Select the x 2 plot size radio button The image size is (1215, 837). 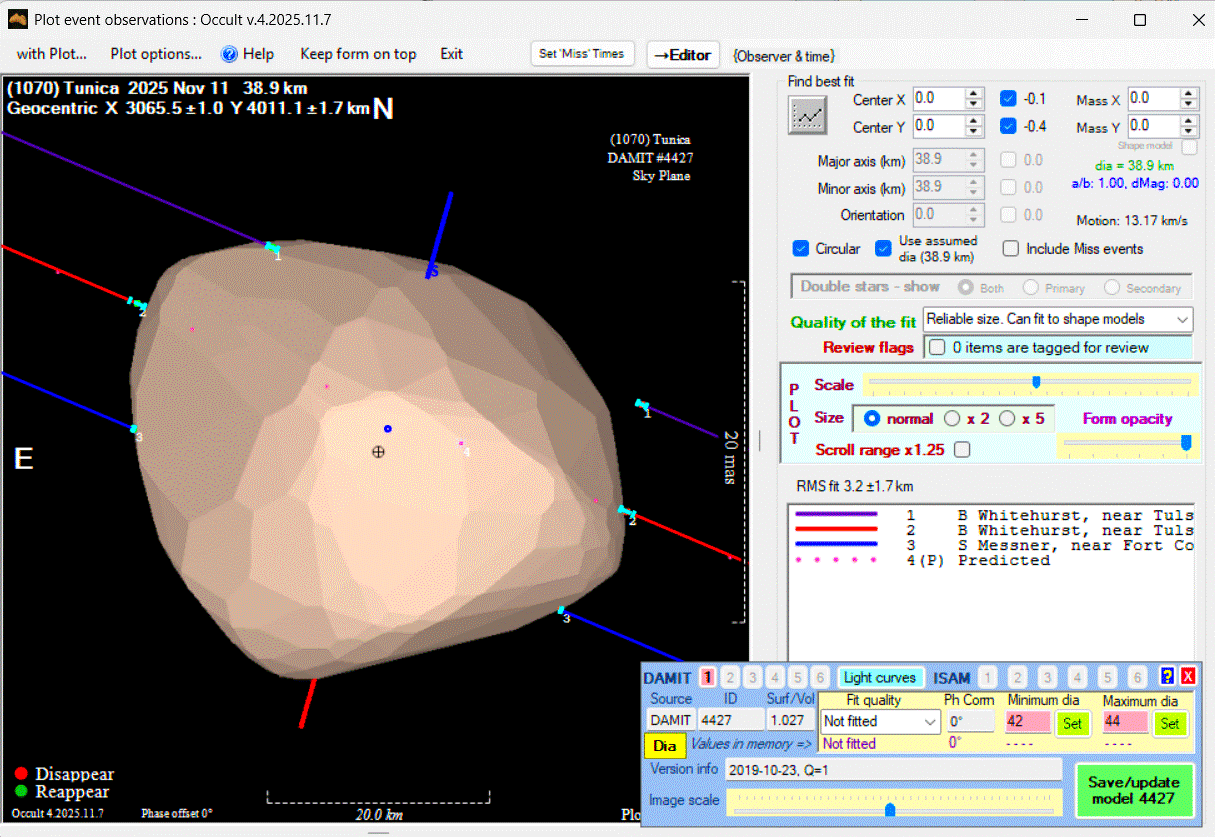click(x=952, y=418)
